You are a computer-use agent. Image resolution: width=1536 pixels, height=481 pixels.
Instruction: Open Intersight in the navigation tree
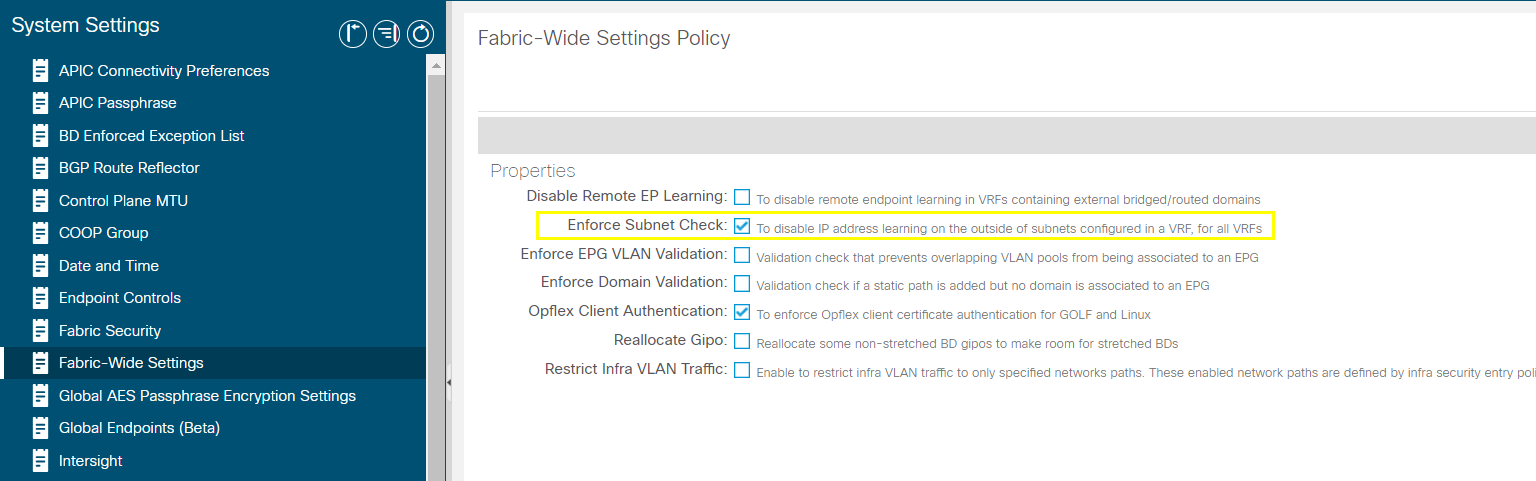[x=91, y=461]
